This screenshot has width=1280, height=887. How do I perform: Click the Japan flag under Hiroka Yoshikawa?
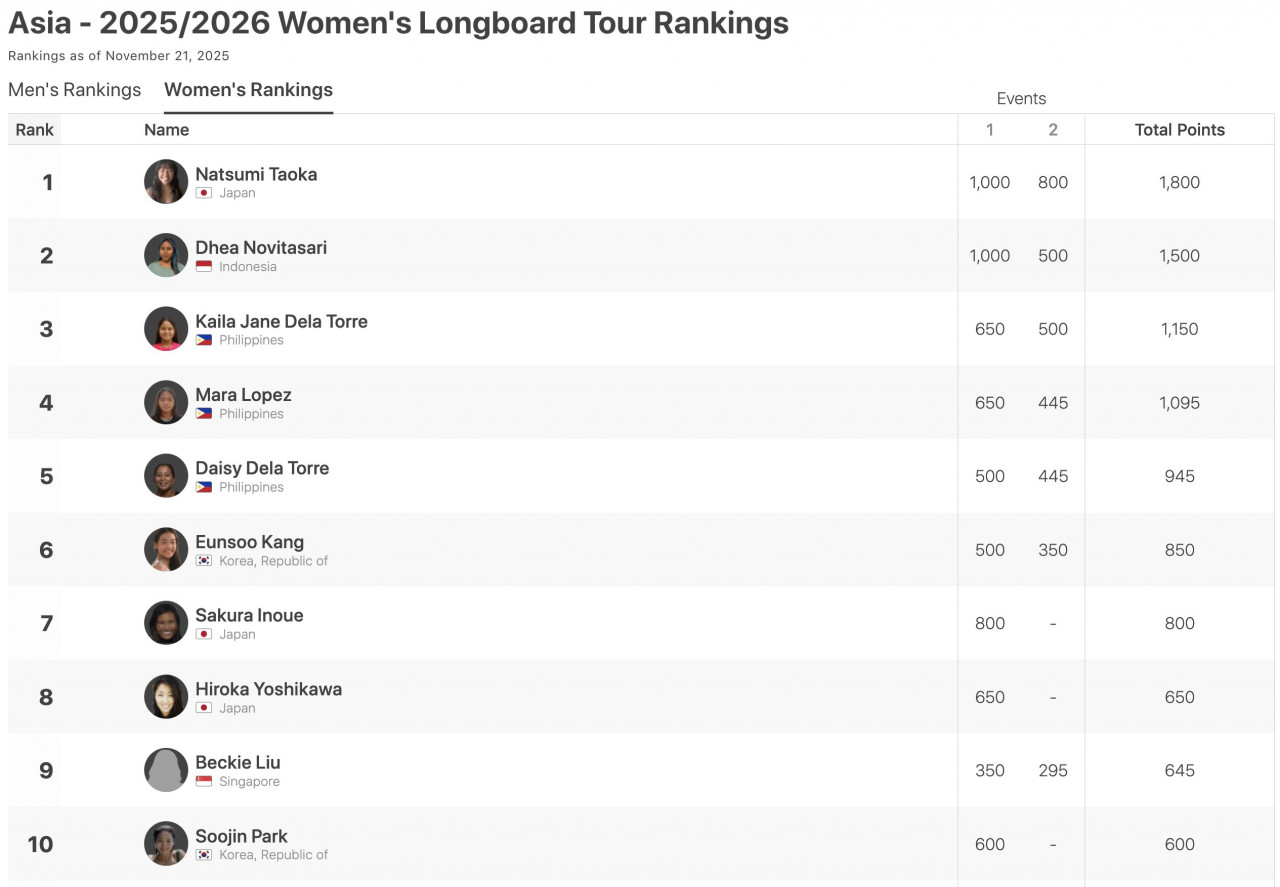(204, 708)
